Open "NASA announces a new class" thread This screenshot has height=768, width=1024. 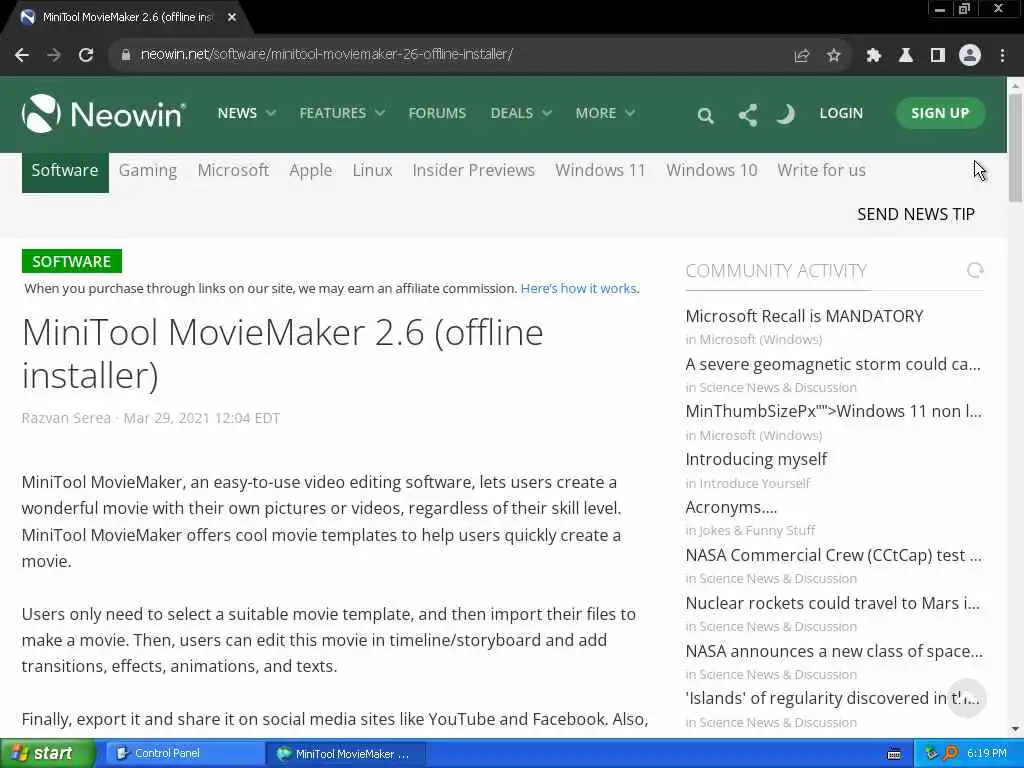(834, 651)
